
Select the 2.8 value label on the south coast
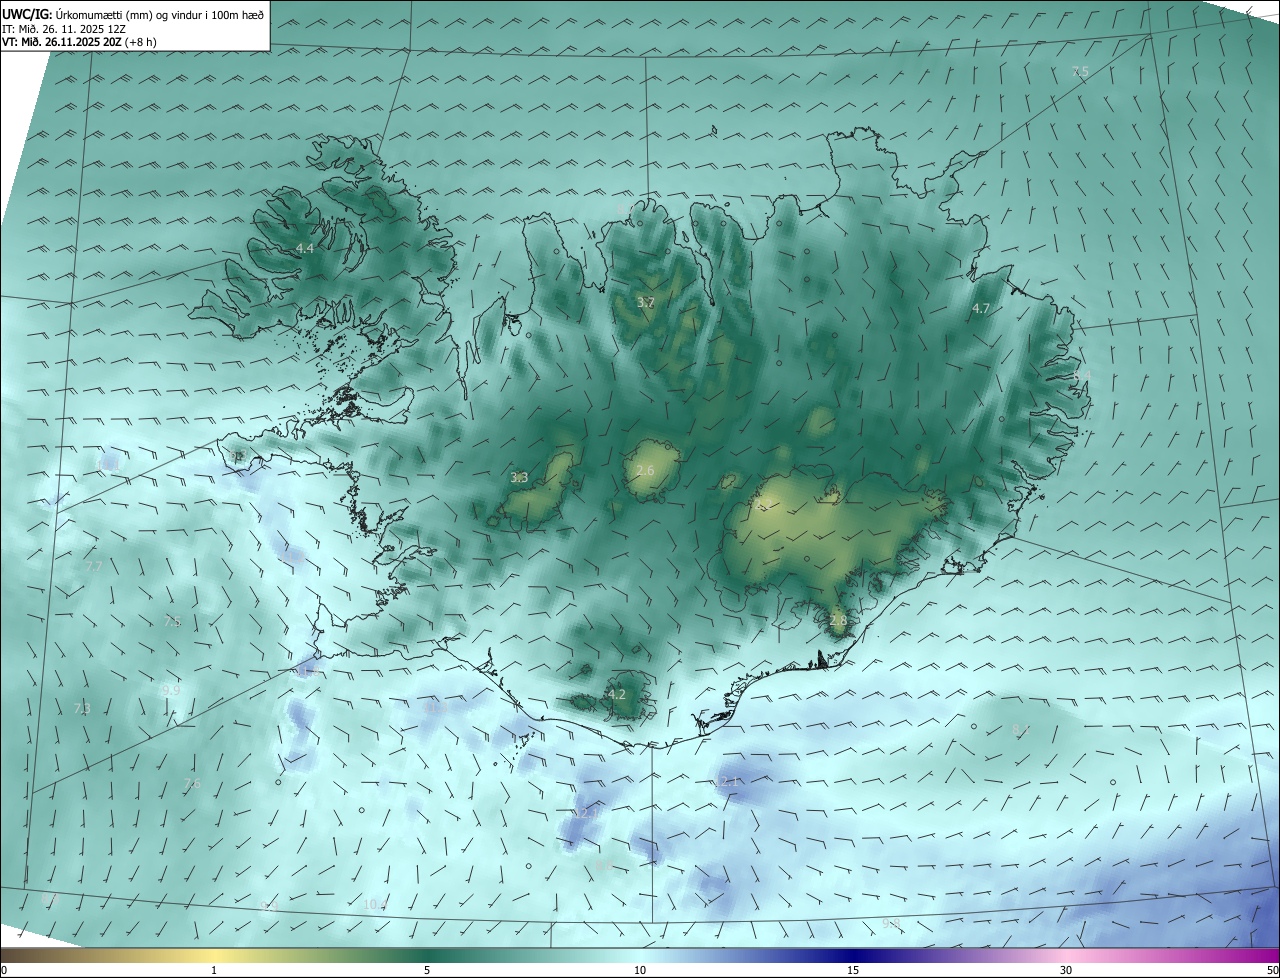click(838, 621)
